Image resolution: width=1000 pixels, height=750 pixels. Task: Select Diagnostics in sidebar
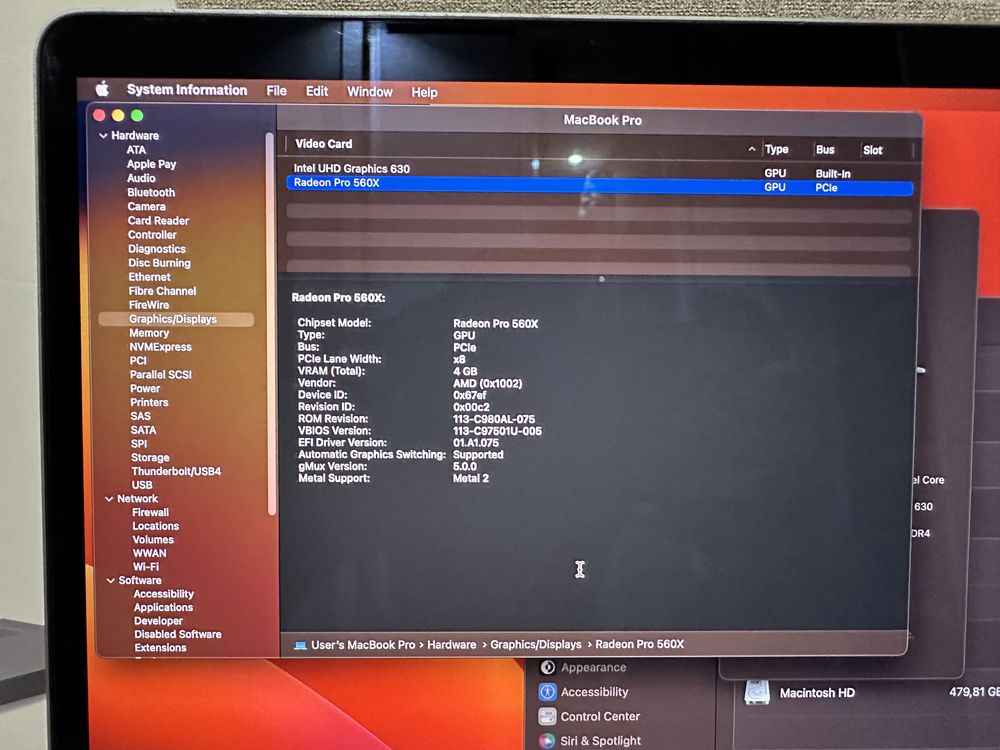click(156, 249)
